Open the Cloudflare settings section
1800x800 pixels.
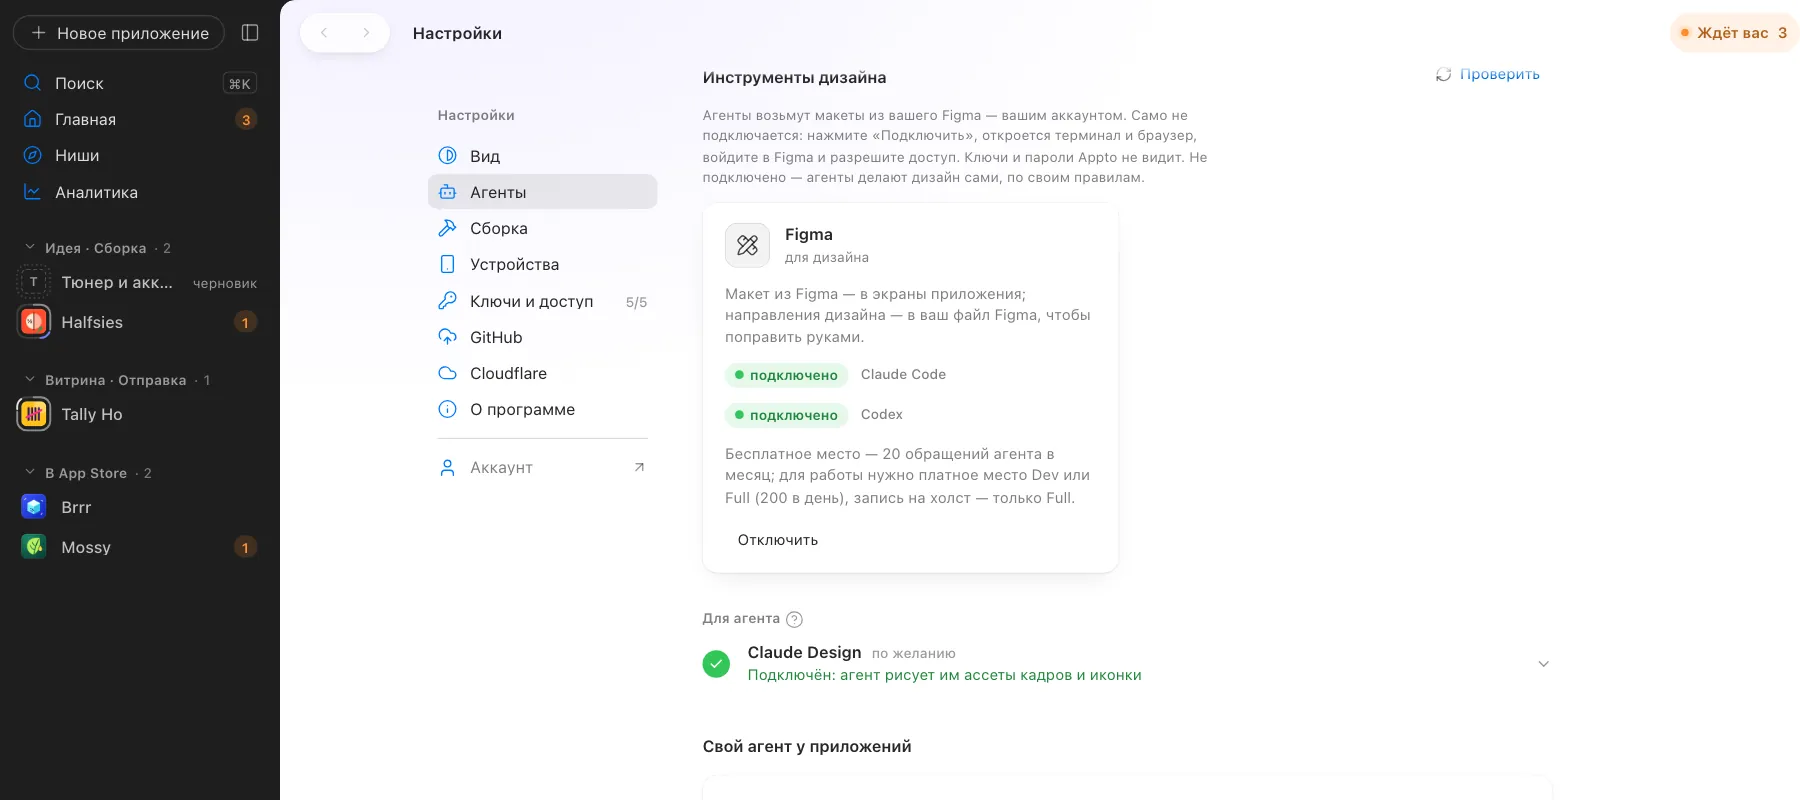click(543, 373)
